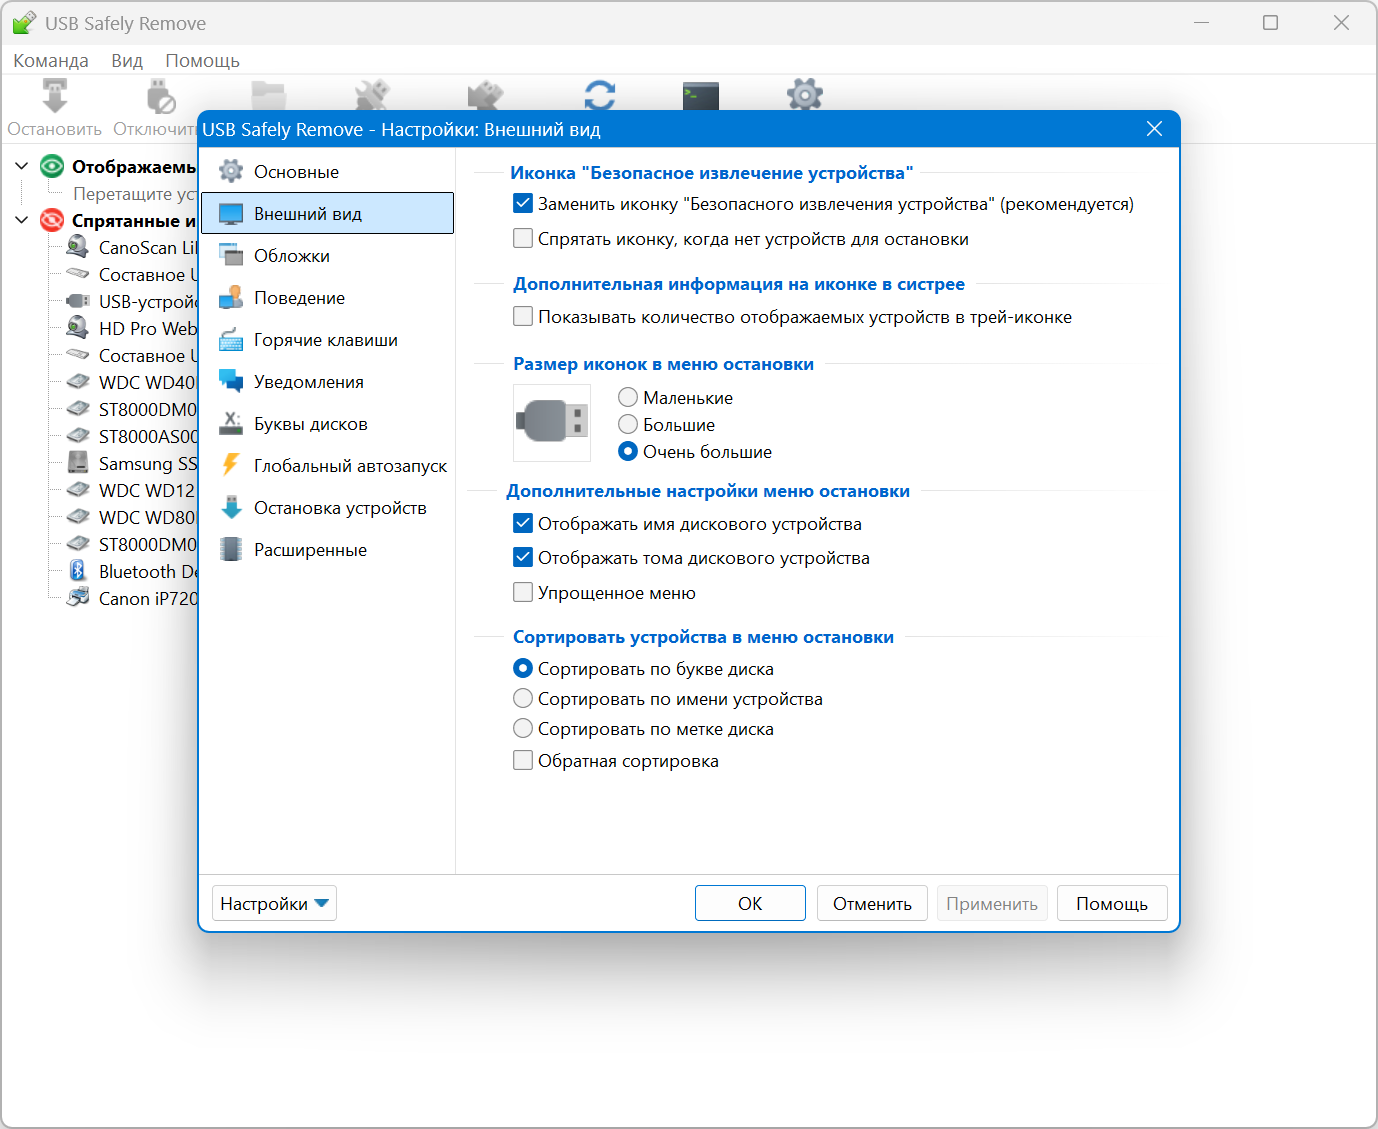Select Сортировать по метке диска
This screenshot has height=1129, width=1378.
[523, 729]
